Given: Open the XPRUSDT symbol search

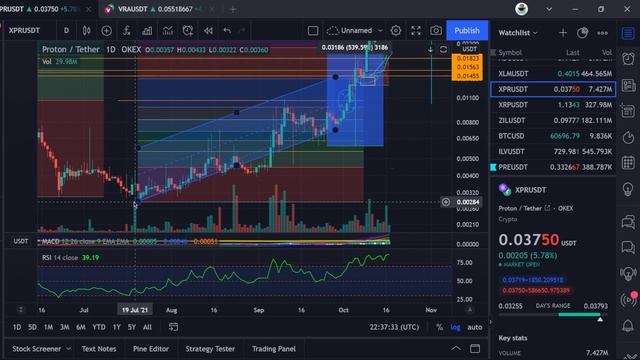Looking at the screenshot, I should click(24, 31).
